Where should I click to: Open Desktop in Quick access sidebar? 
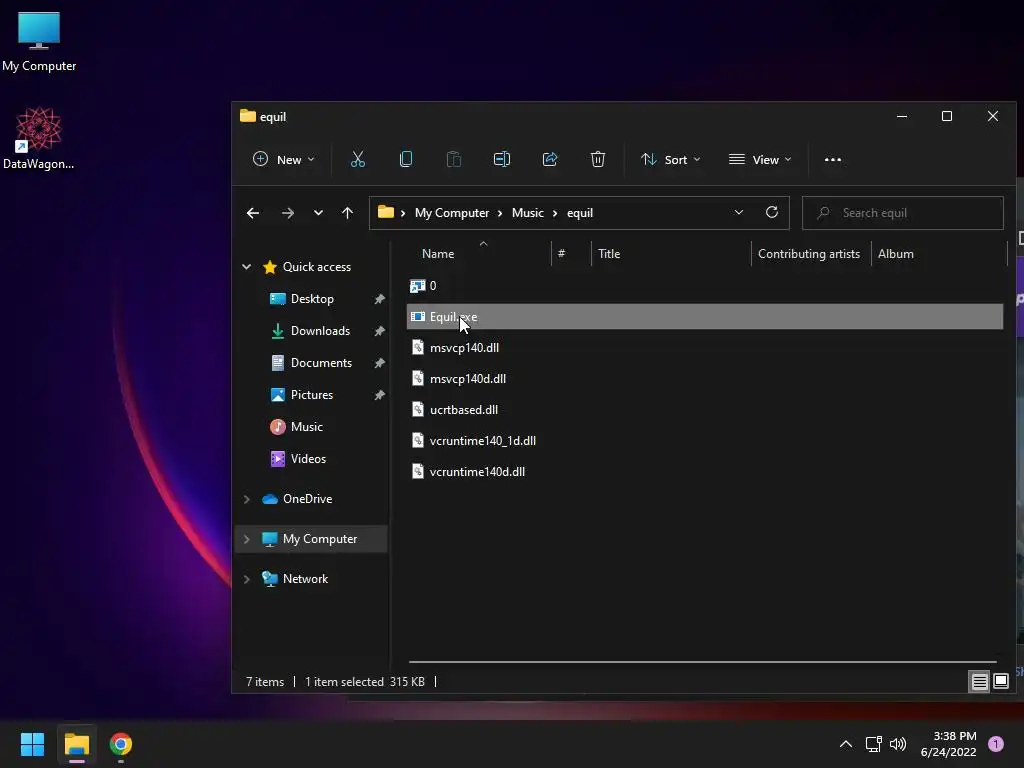click(312, 299)
